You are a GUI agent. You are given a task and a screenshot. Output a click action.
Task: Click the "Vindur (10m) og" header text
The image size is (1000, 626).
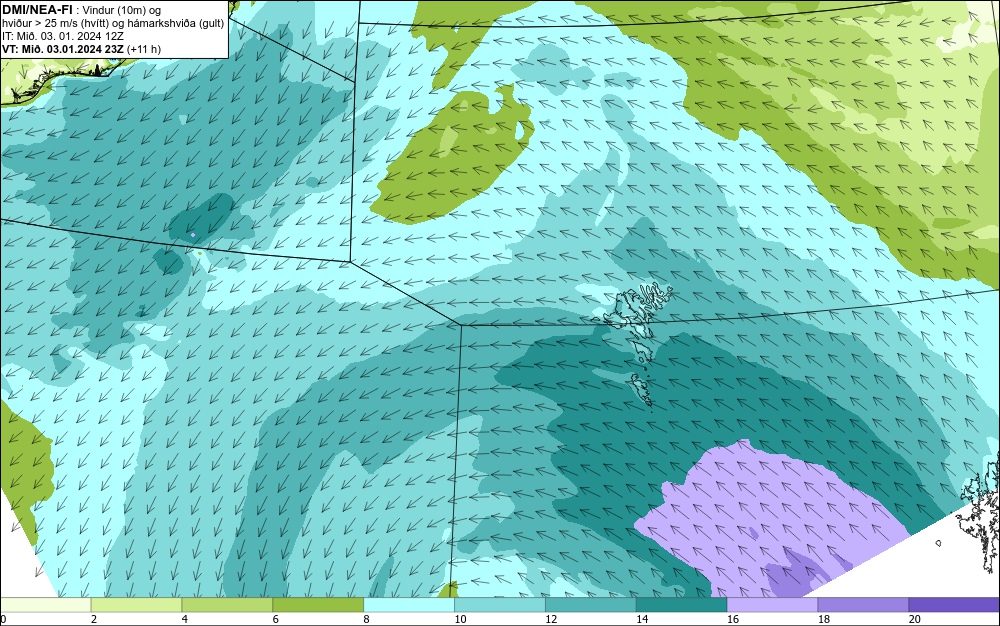pyautogui.click(x=122, y=10)
